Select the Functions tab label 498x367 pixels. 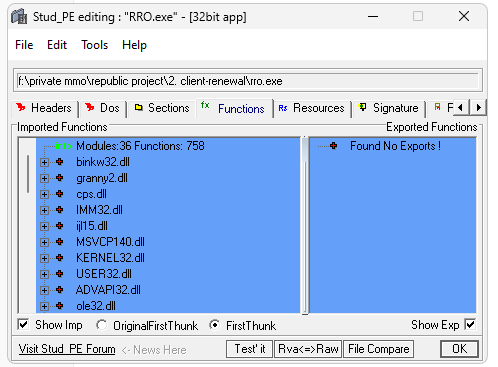241,109
